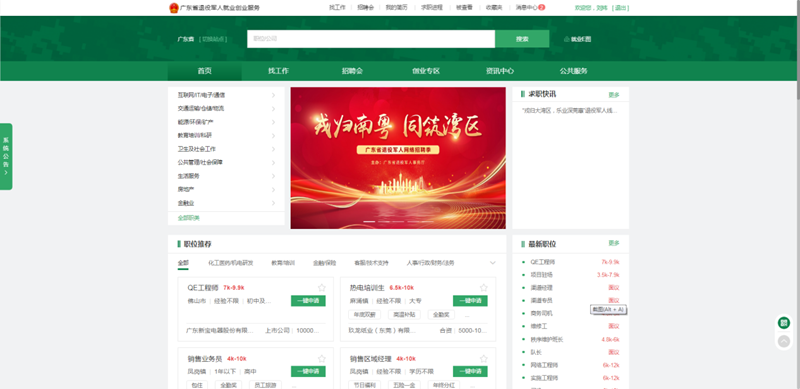Viewport: 800px width, 389px height.
Task: Click the green 搜索 button
Action: 522,39
